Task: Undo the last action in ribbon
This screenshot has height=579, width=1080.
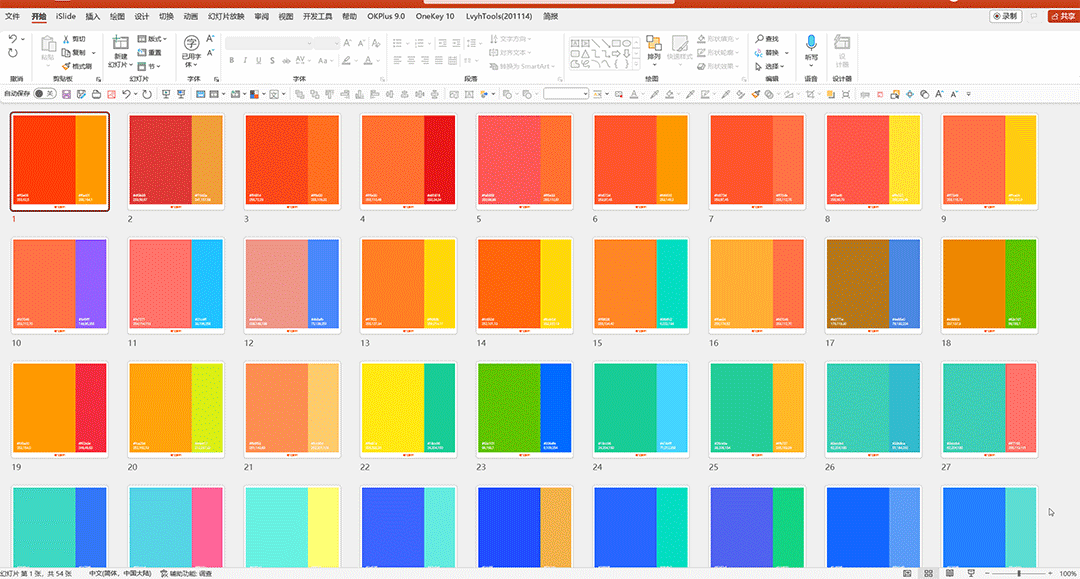Action: [x=12, y=39]
